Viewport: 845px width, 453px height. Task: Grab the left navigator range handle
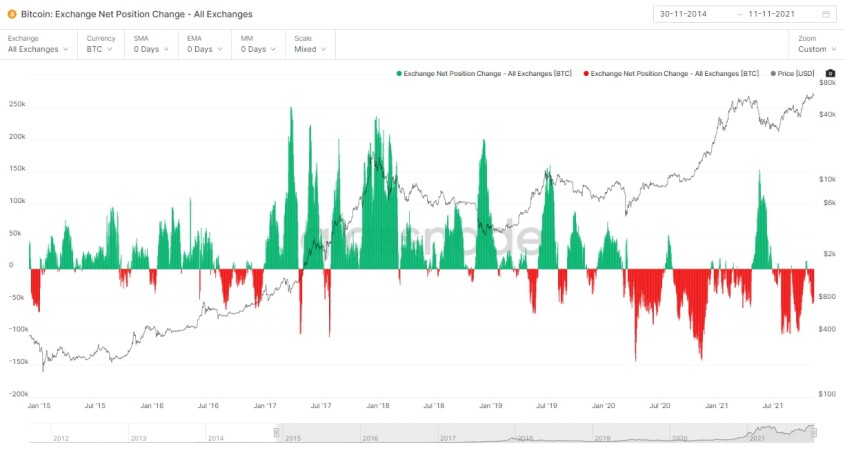276,433
